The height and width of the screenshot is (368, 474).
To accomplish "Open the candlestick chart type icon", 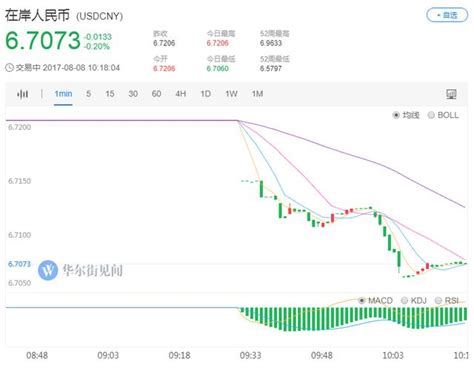I will pyautogui.click(x=23, y=94).
